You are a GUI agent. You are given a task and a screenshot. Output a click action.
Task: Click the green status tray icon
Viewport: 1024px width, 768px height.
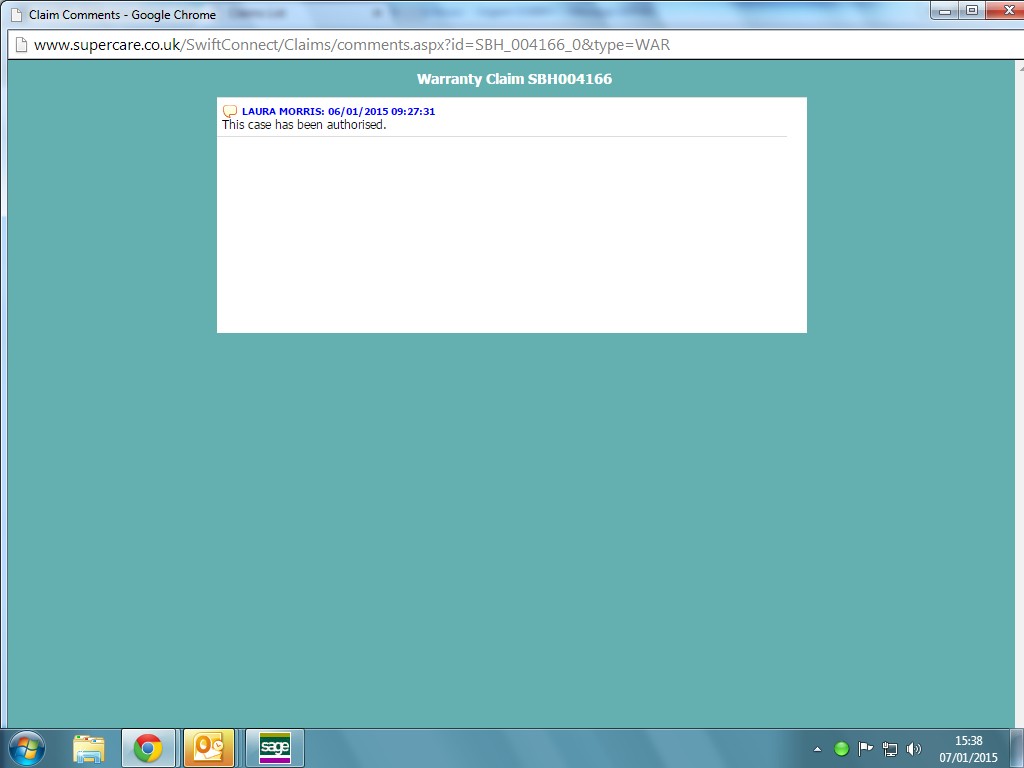[x=841, y=748]
